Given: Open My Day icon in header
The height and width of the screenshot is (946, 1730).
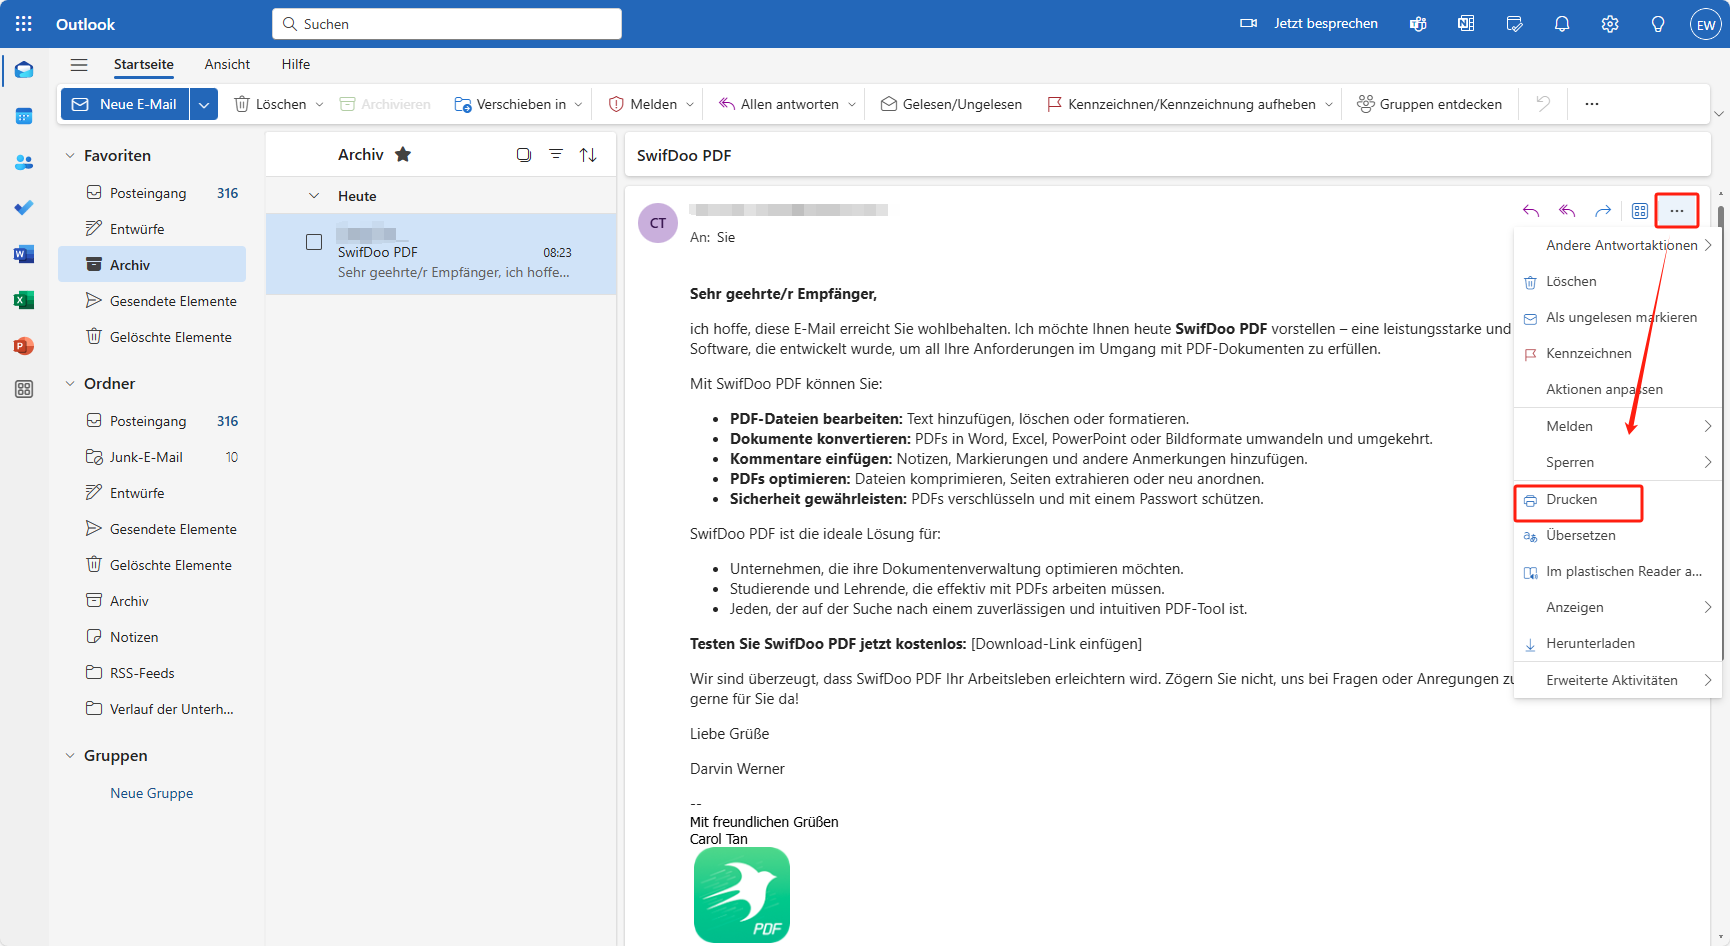Looking at the screenshot, I should point(1514,24).
